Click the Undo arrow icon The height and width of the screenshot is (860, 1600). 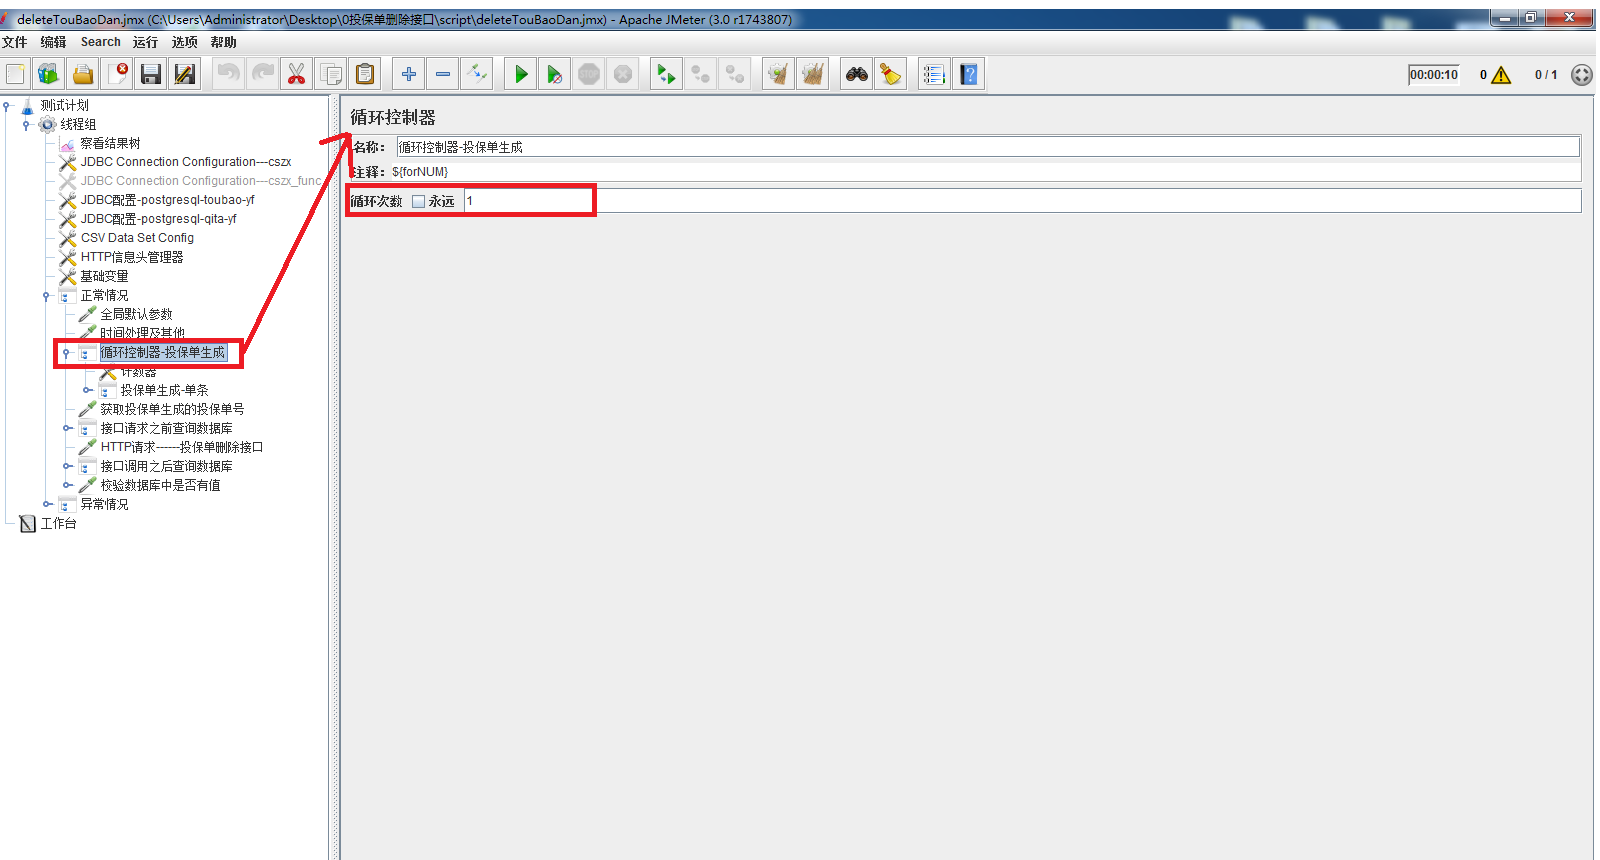coord(229,74)
